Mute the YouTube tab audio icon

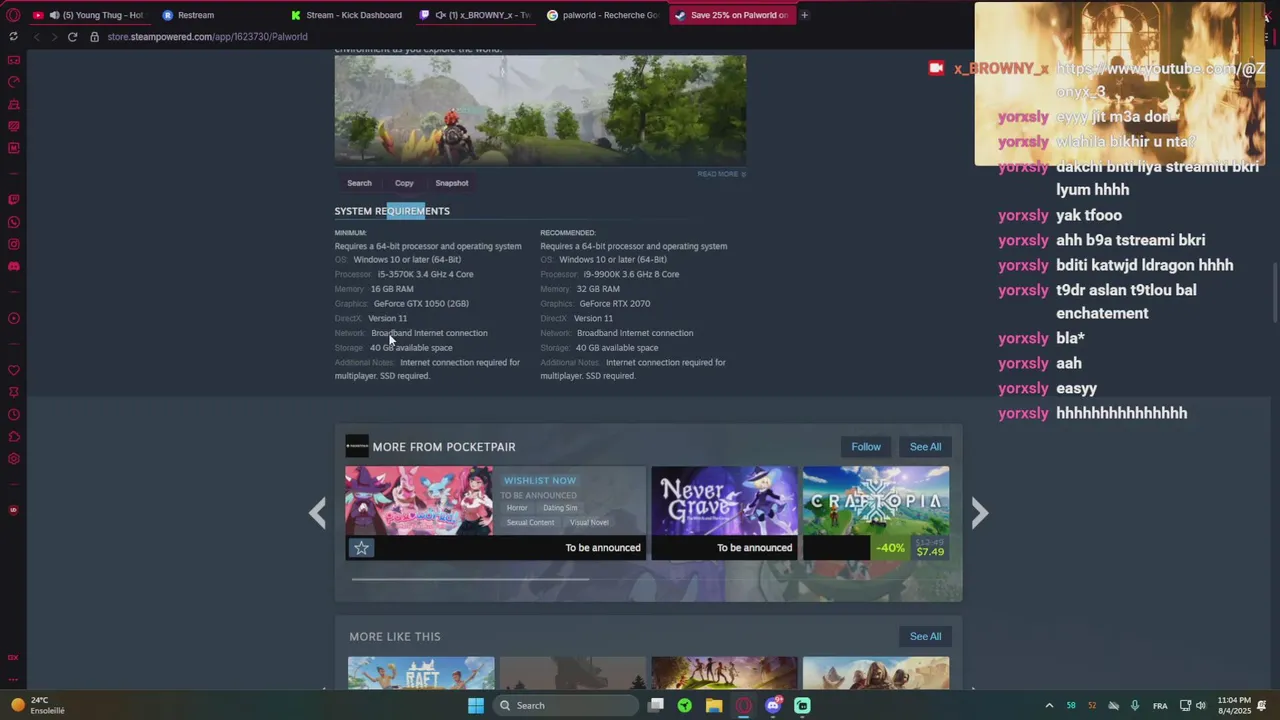54,15
